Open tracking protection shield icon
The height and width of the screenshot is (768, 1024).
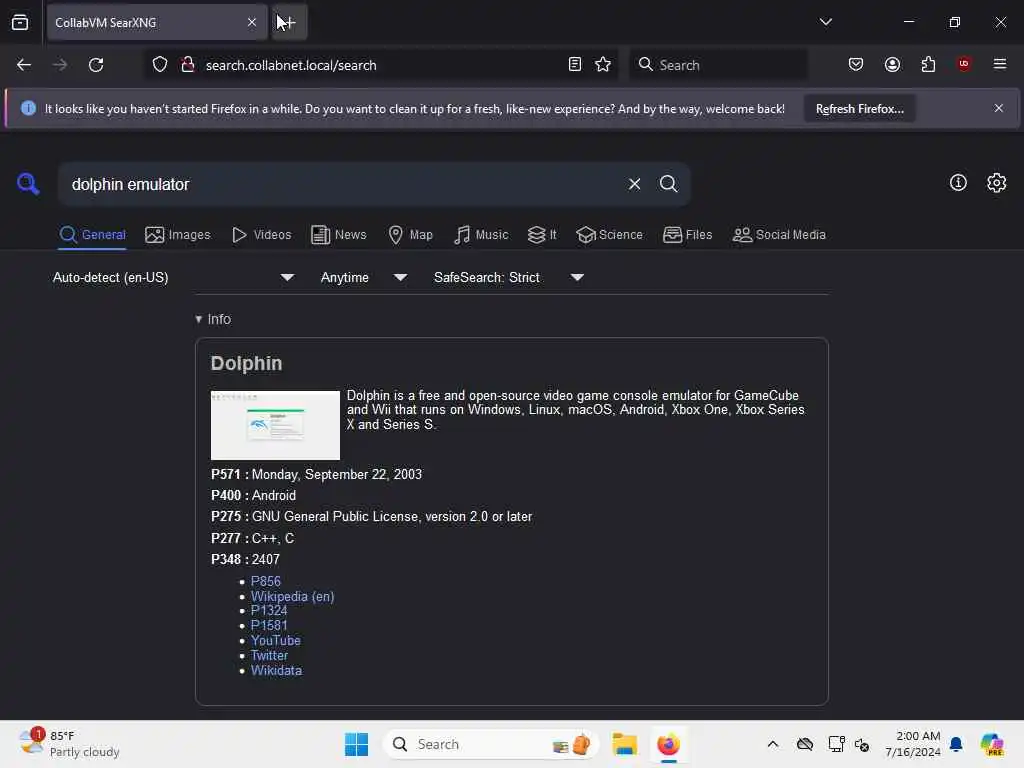pos(160,65)
